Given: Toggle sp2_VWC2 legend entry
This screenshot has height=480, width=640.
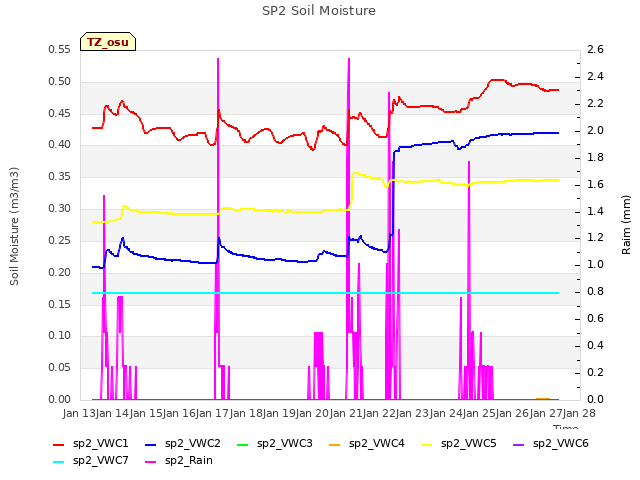Looking at the screenshot, I should pos(183,444).
